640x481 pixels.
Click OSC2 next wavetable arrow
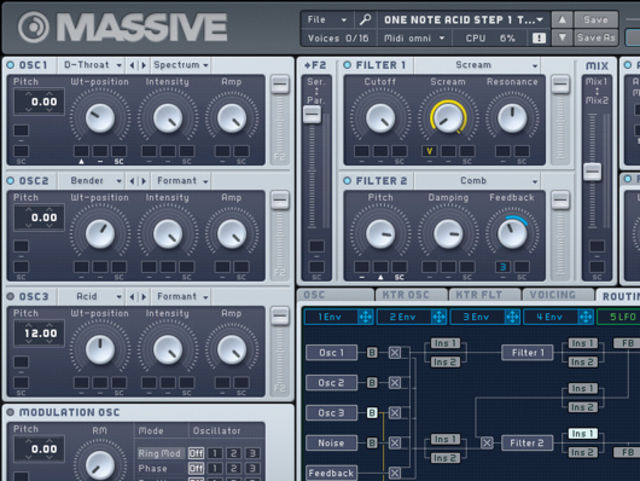point(143,181)
